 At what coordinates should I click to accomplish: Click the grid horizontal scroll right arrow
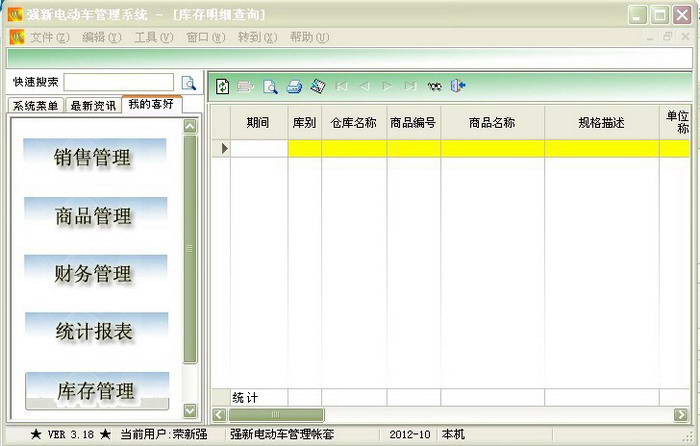tap(681, 415)
